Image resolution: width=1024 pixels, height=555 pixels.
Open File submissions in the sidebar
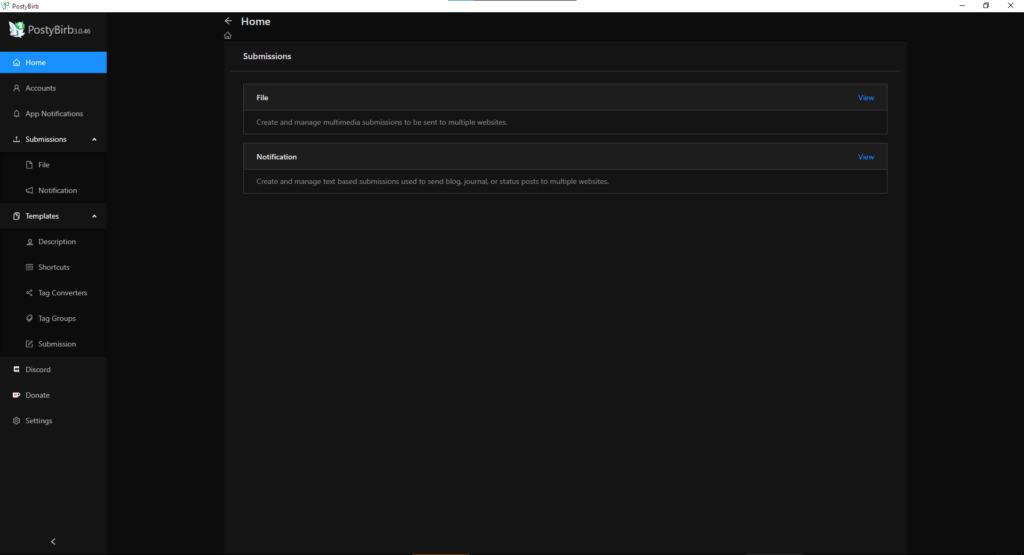click(44, 165)
